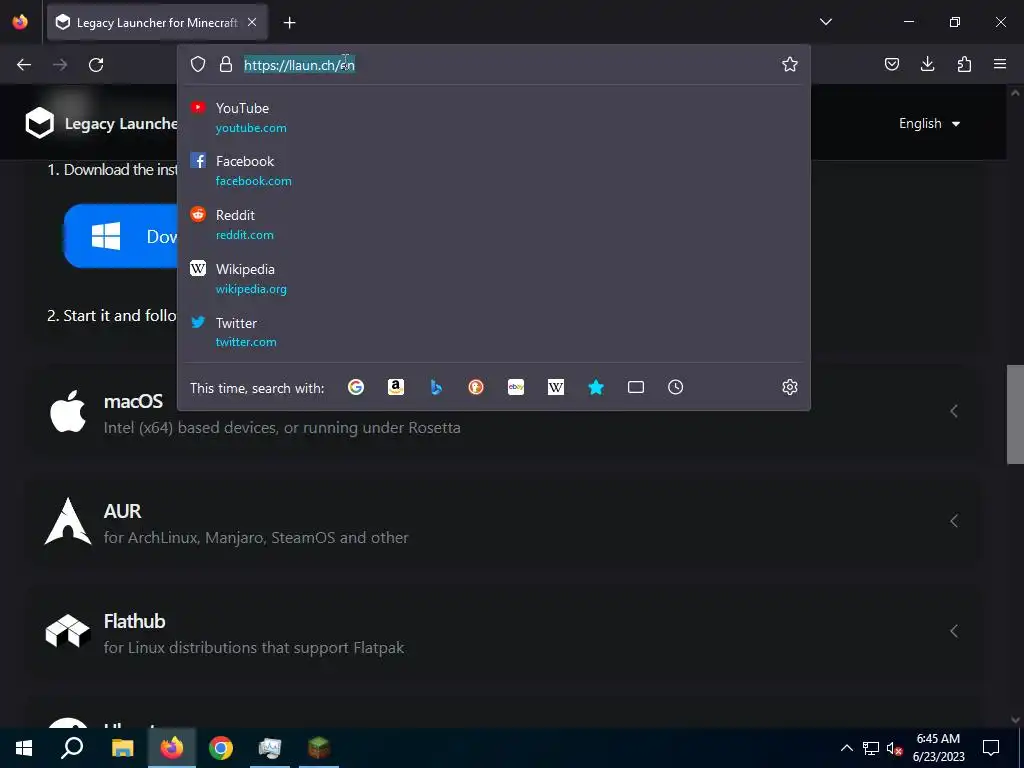Viewport: 1024px width, 768px height.
Task: Search this time with DuckDuckGo
Action: (x=476, y=387)
